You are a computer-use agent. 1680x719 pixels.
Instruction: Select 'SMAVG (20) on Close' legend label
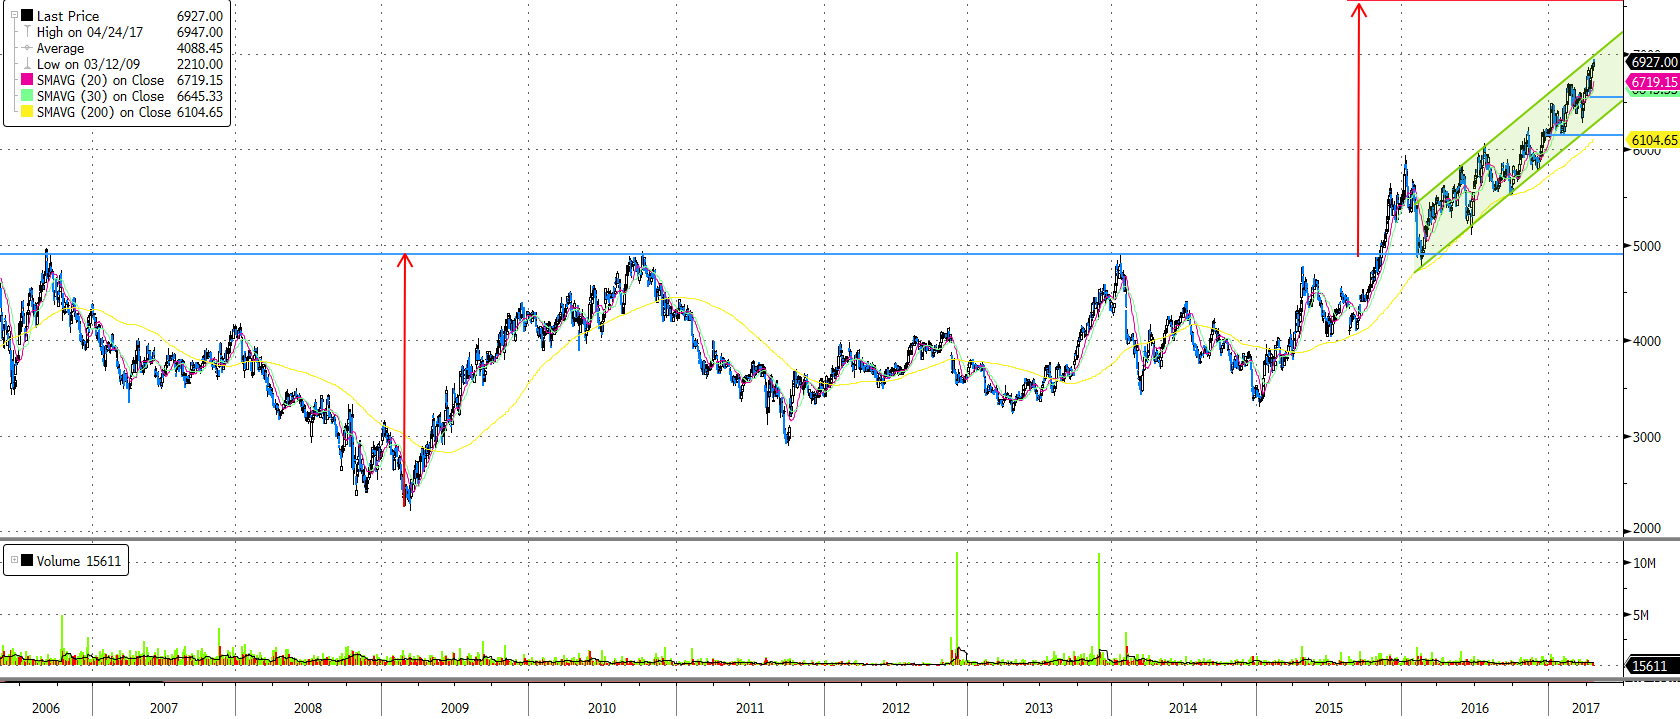[x=101, y=80]
